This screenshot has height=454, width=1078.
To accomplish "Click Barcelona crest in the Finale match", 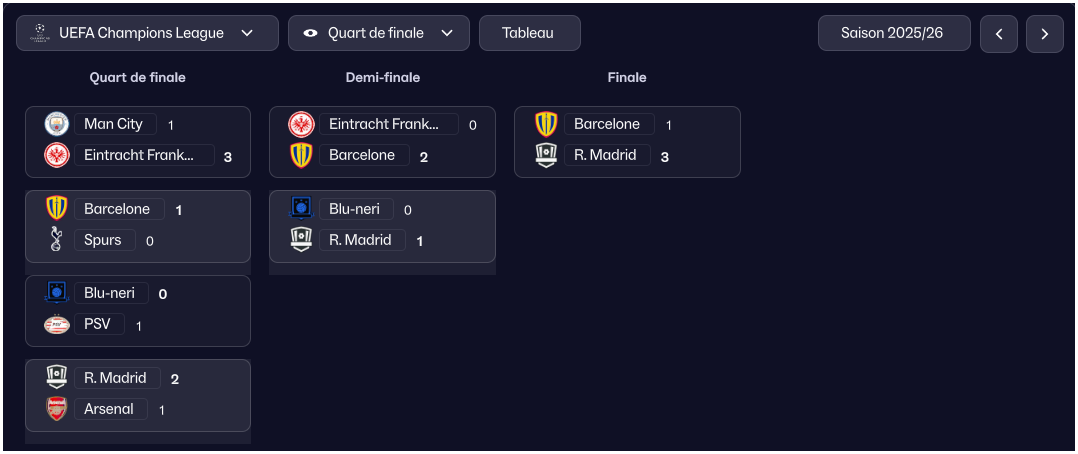I will pos(546,124).
